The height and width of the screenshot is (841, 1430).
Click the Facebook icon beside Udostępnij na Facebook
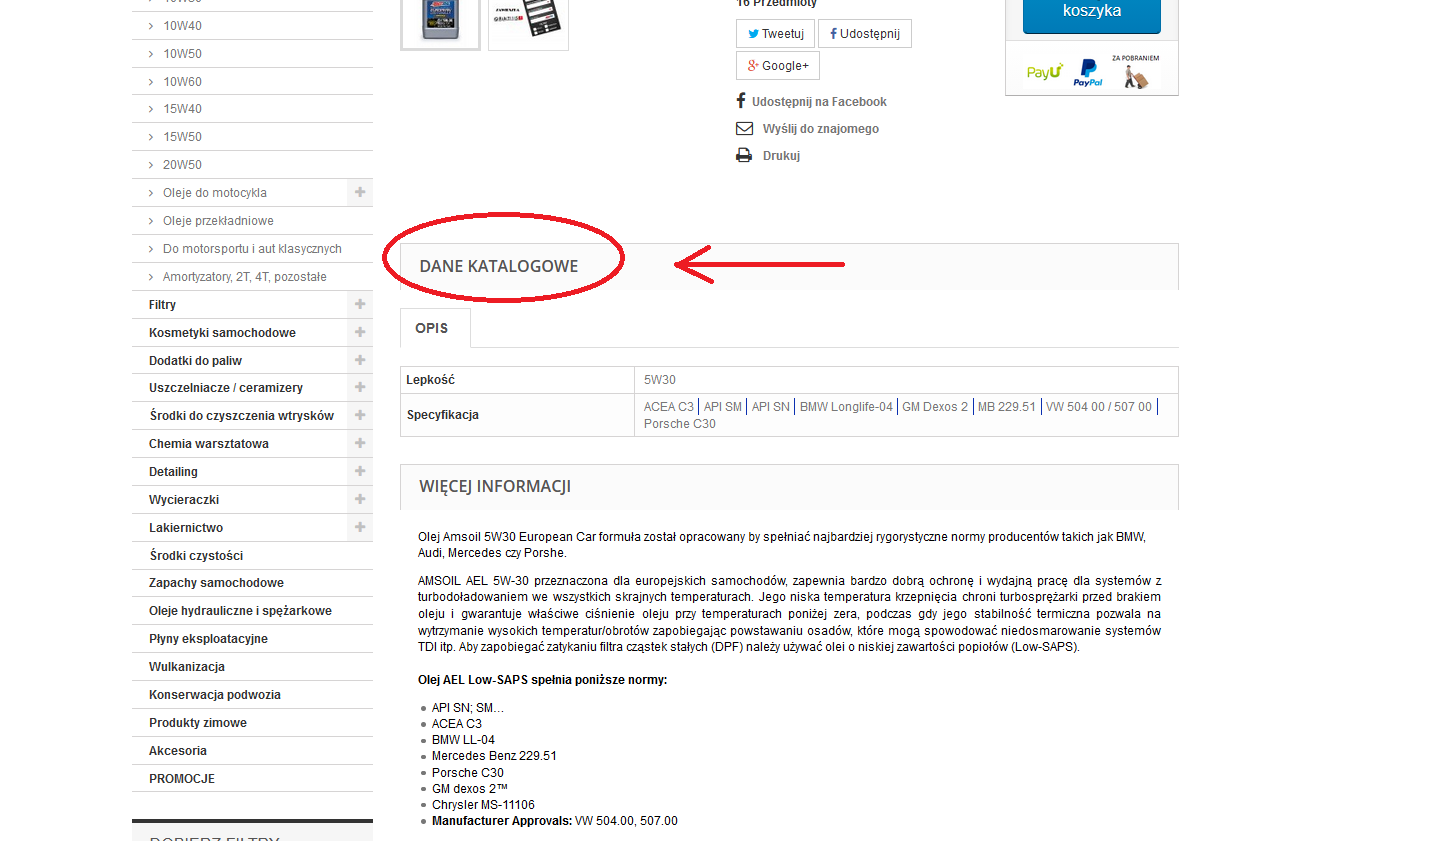click(741, 101)
